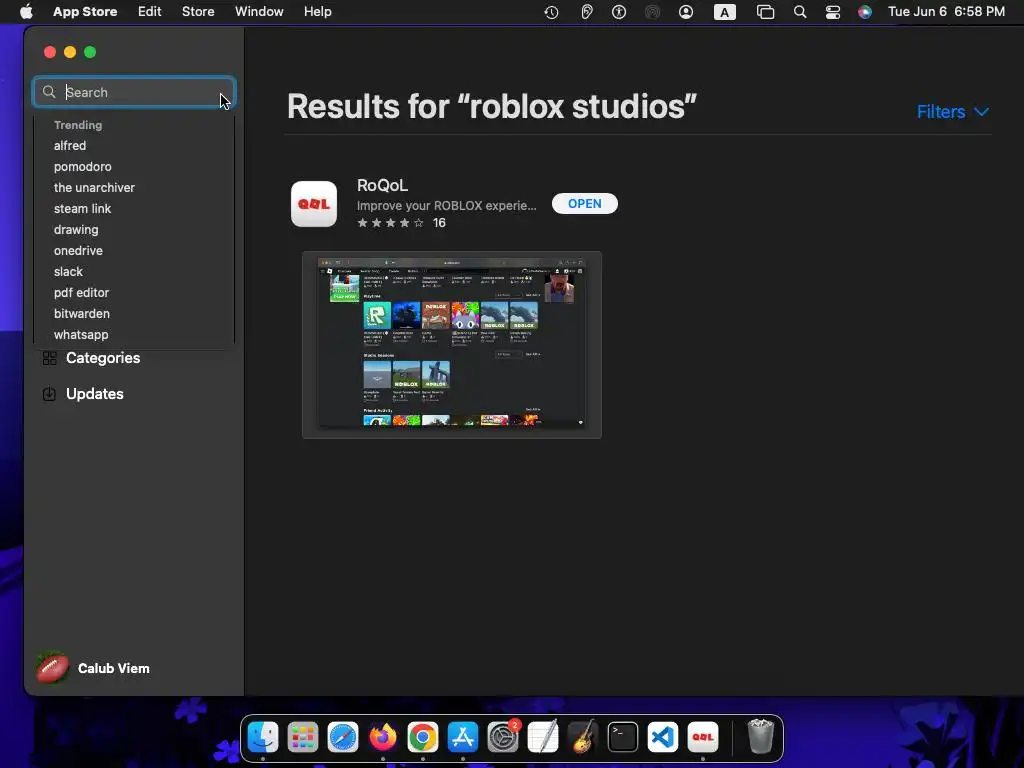Open Google Chrome from the Dock
Screen dimensions: 1024x768
423,737
